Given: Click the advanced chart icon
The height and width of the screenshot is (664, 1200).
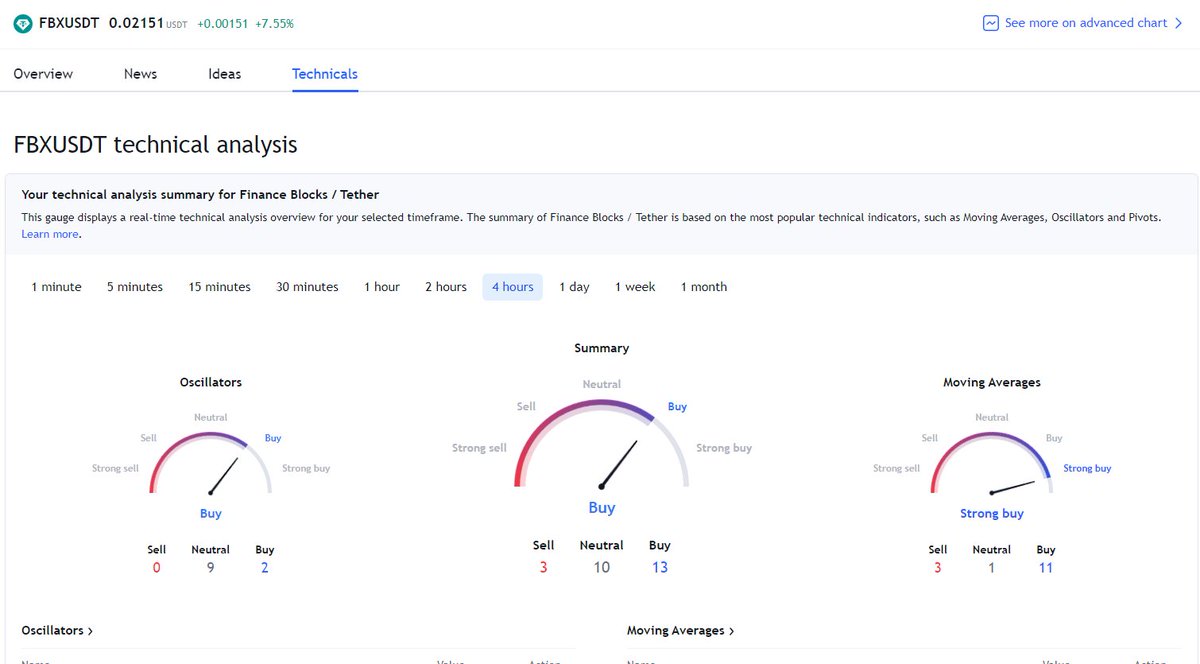Looking at the screenshot, I should point(991,23).
